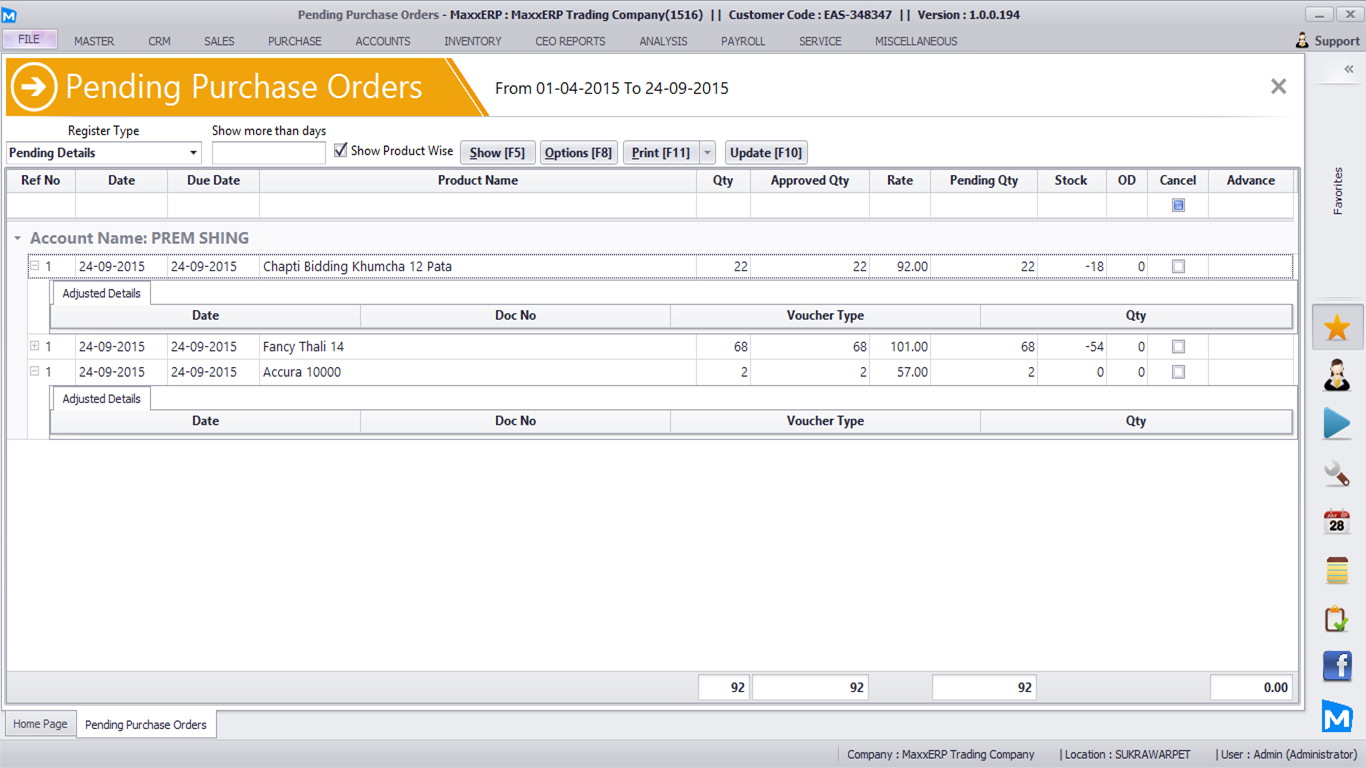Switch to the Home Page tab
Viewport: 1366px width, 768px height.
(40, 724)
